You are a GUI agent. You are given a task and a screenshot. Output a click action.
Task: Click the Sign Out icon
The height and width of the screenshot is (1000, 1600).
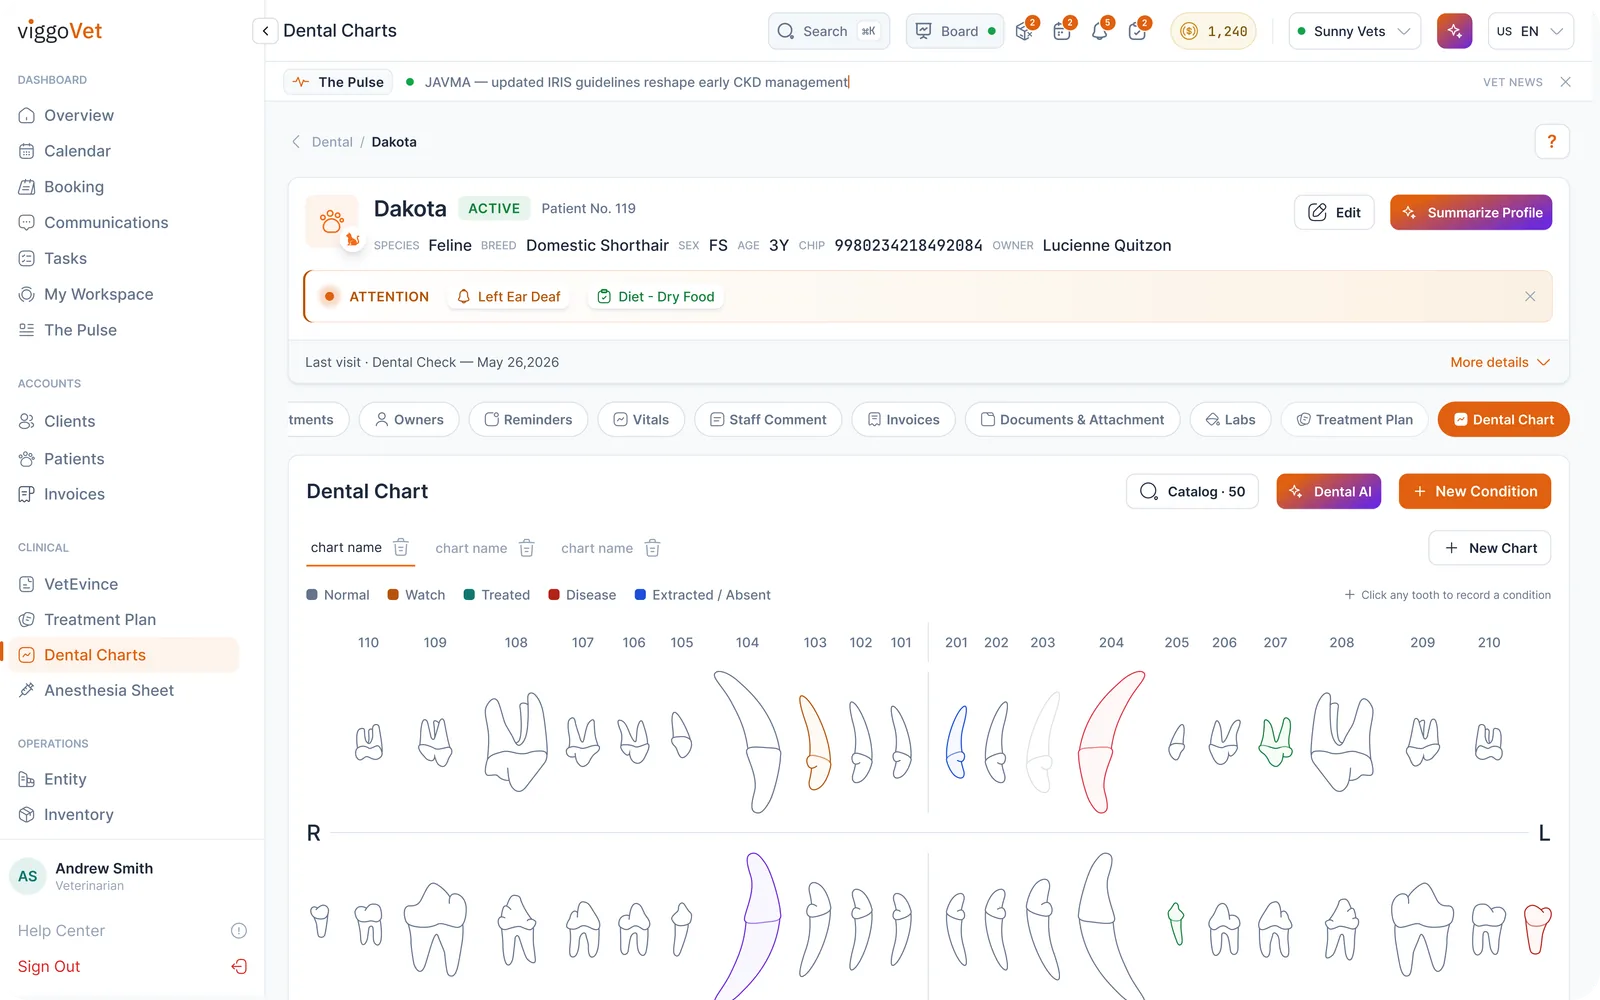[x=239, y=966]
